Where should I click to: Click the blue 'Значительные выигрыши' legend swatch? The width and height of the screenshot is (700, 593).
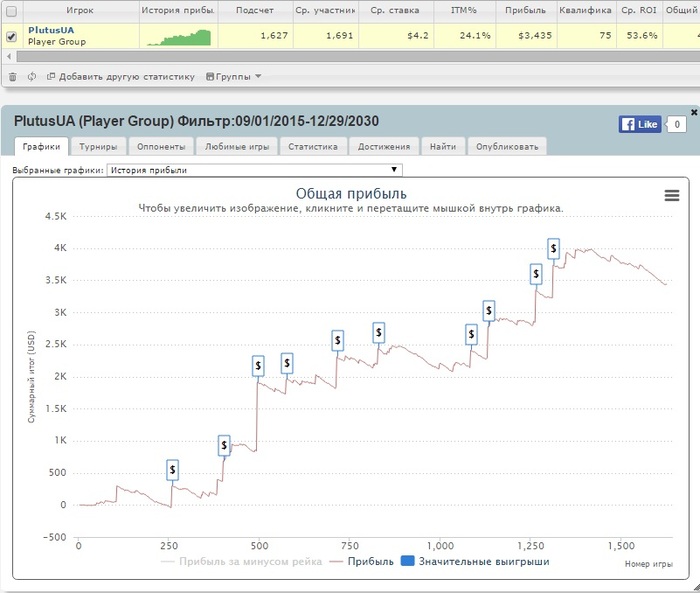tap(408, 561)
